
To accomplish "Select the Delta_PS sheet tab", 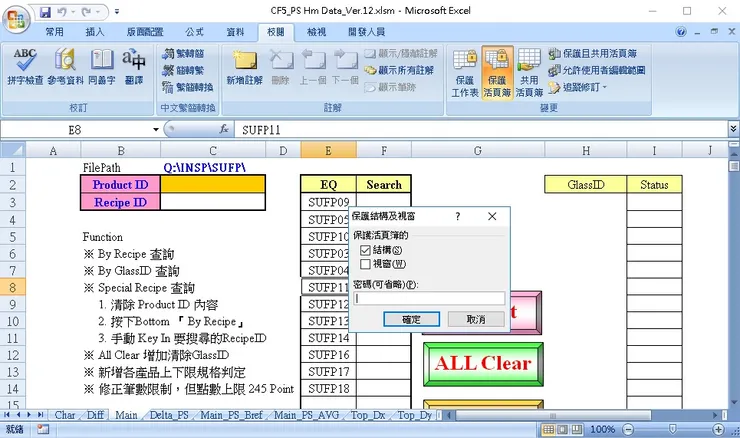I will click(x=169, y=415).
